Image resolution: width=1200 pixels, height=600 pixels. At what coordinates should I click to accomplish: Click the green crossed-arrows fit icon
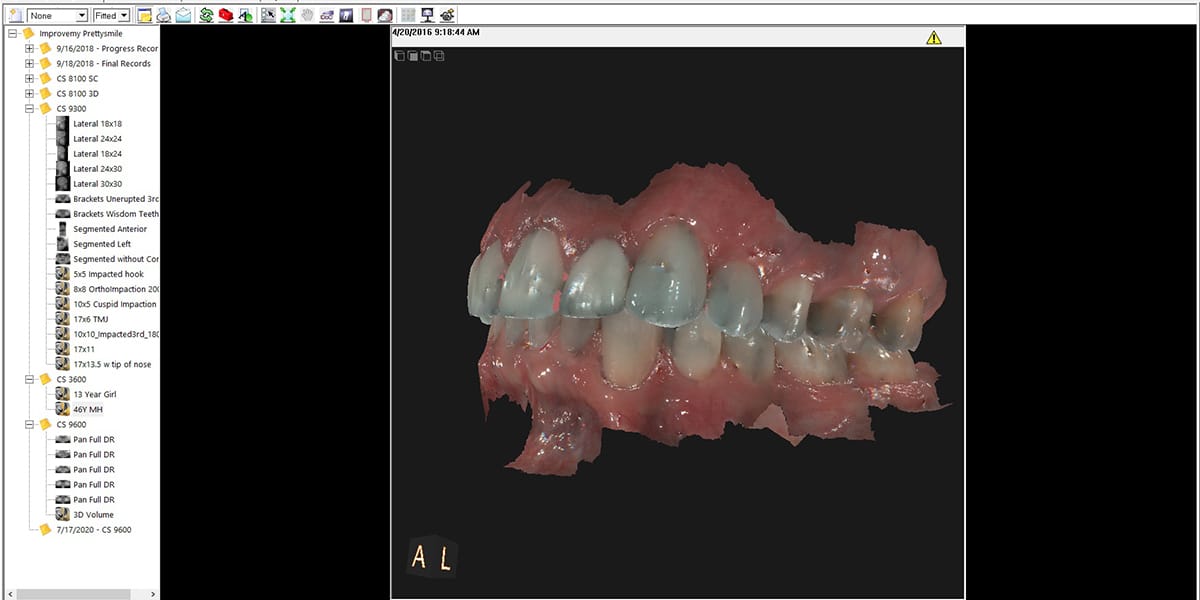[x=287, y=16]
